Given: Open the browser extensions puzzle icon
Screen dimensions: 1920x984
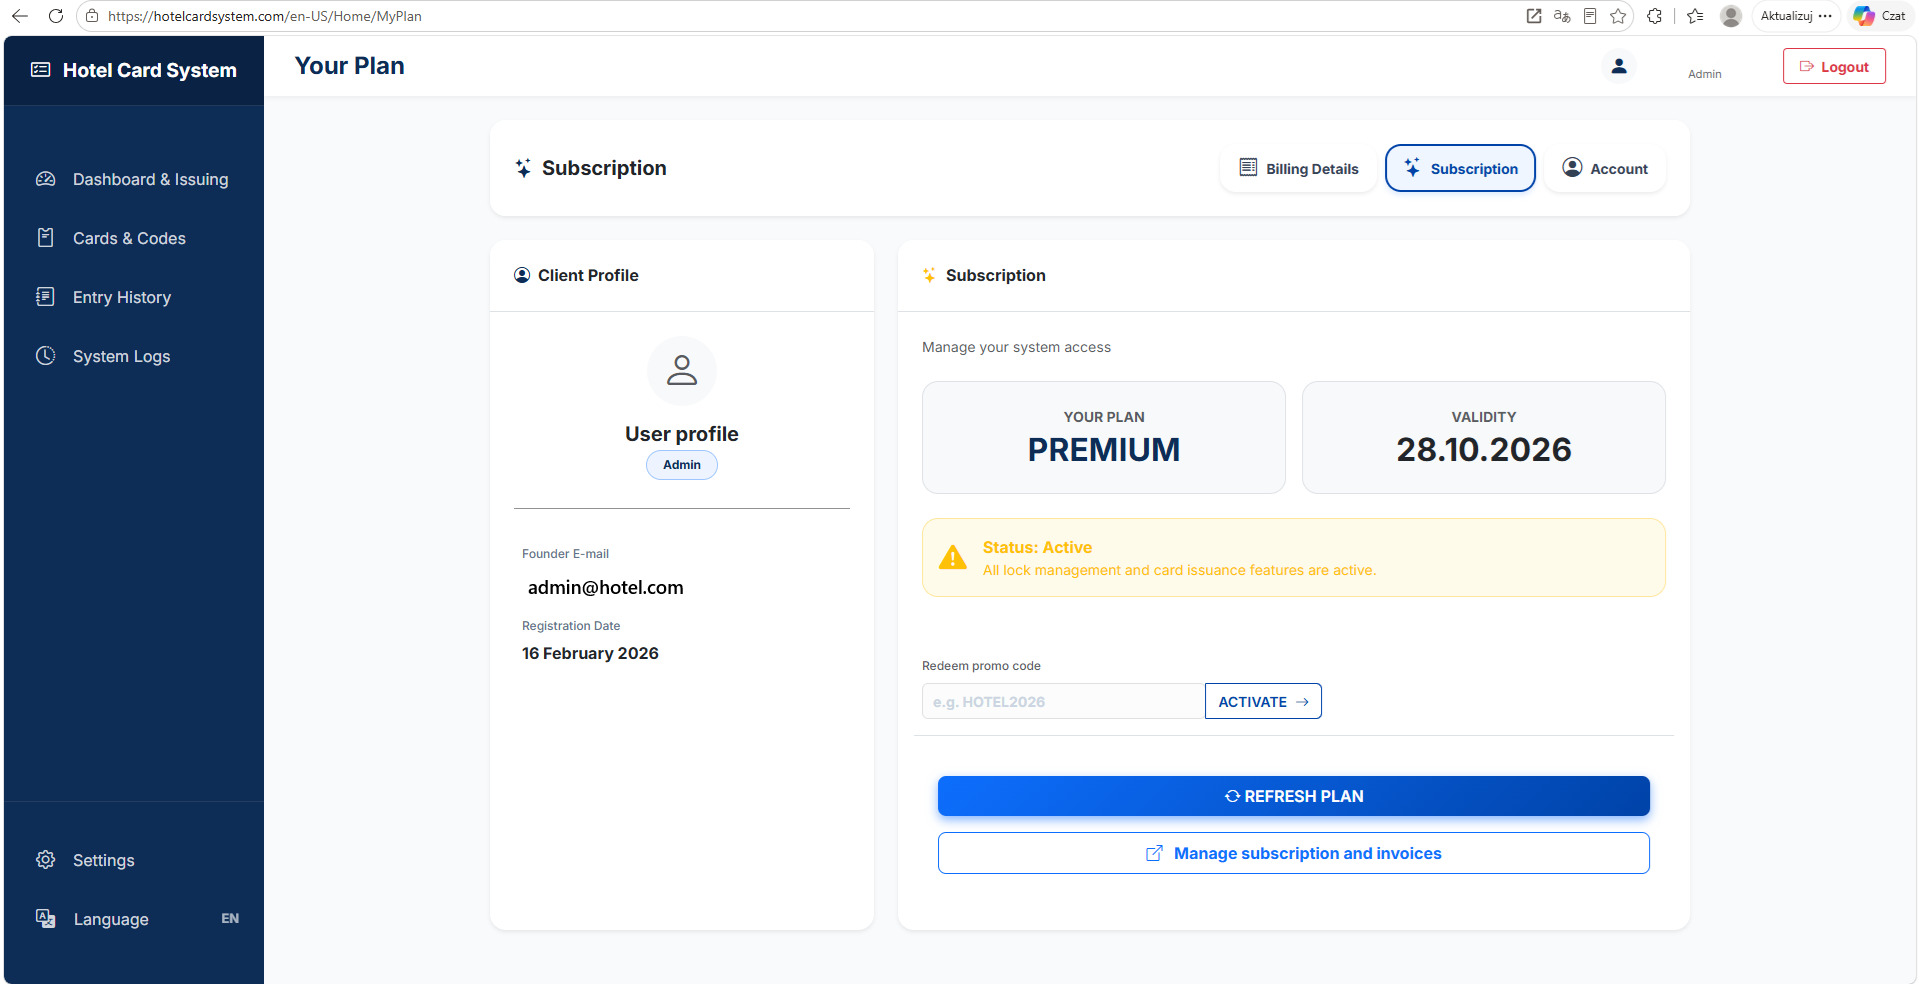Looking at the screenshot, I should point(1654,16).
